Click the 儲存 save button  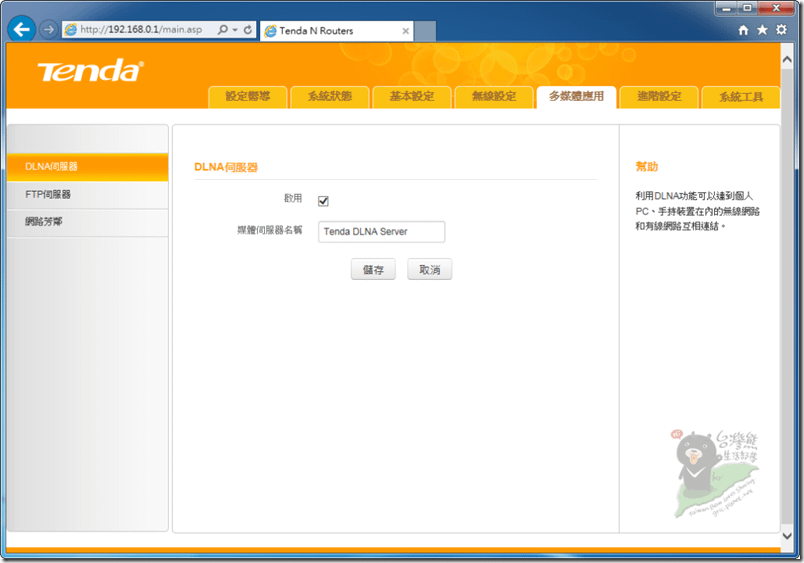tap(373, 270)
